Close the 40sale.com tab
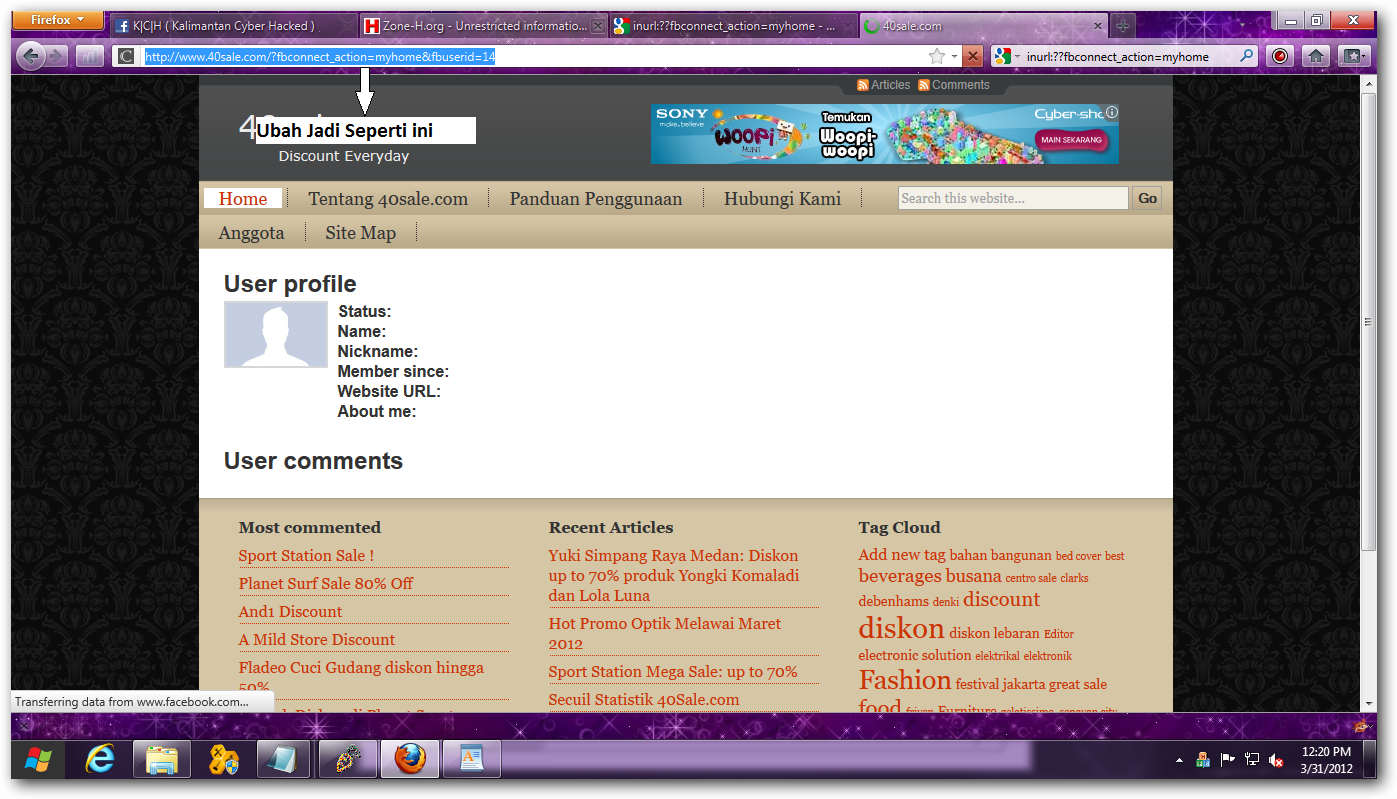This screenshot has height=799, width=1397. pos(1097,26)
